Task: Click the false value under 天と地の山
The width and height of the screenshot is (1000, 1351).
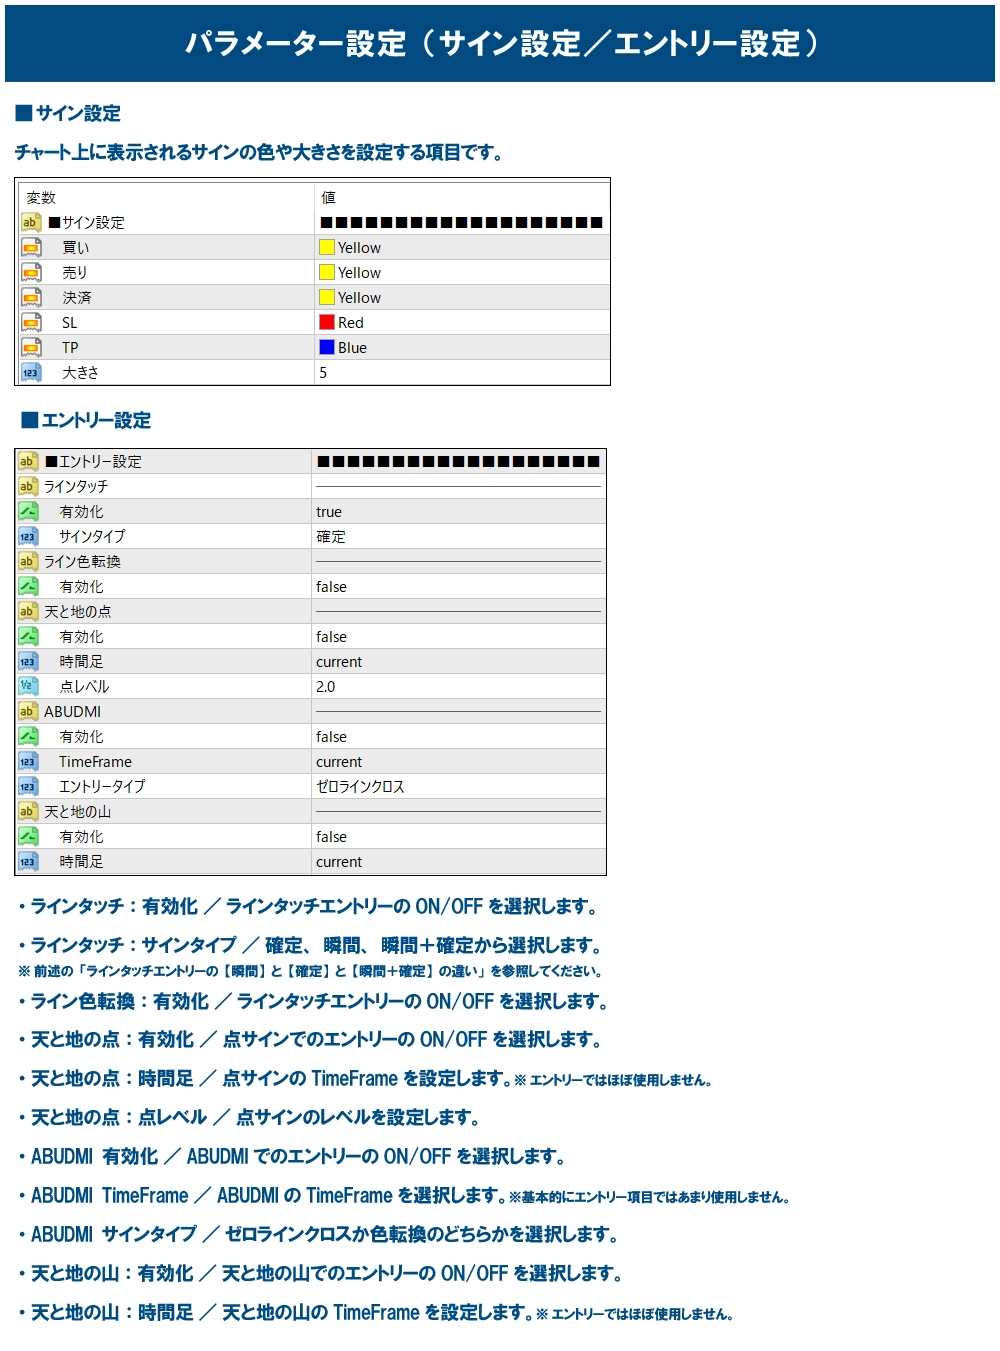Action: point(331,837)
